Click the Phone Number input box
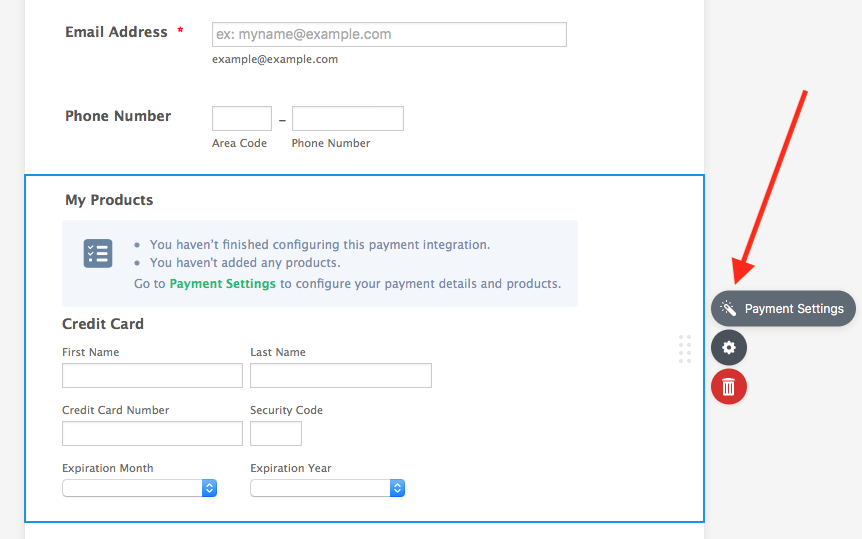862x539 pixels. click(347, 119)
